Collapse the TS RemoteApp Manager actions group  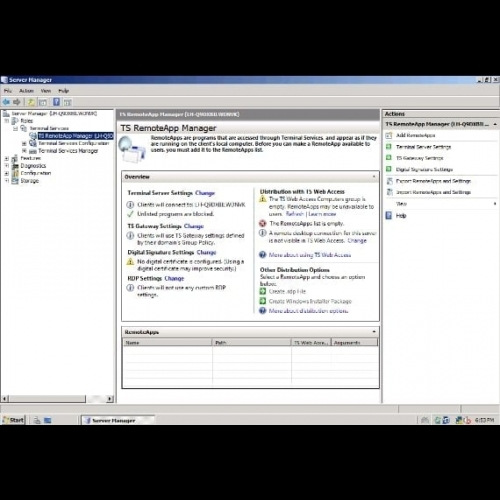(x=495, y=124)
